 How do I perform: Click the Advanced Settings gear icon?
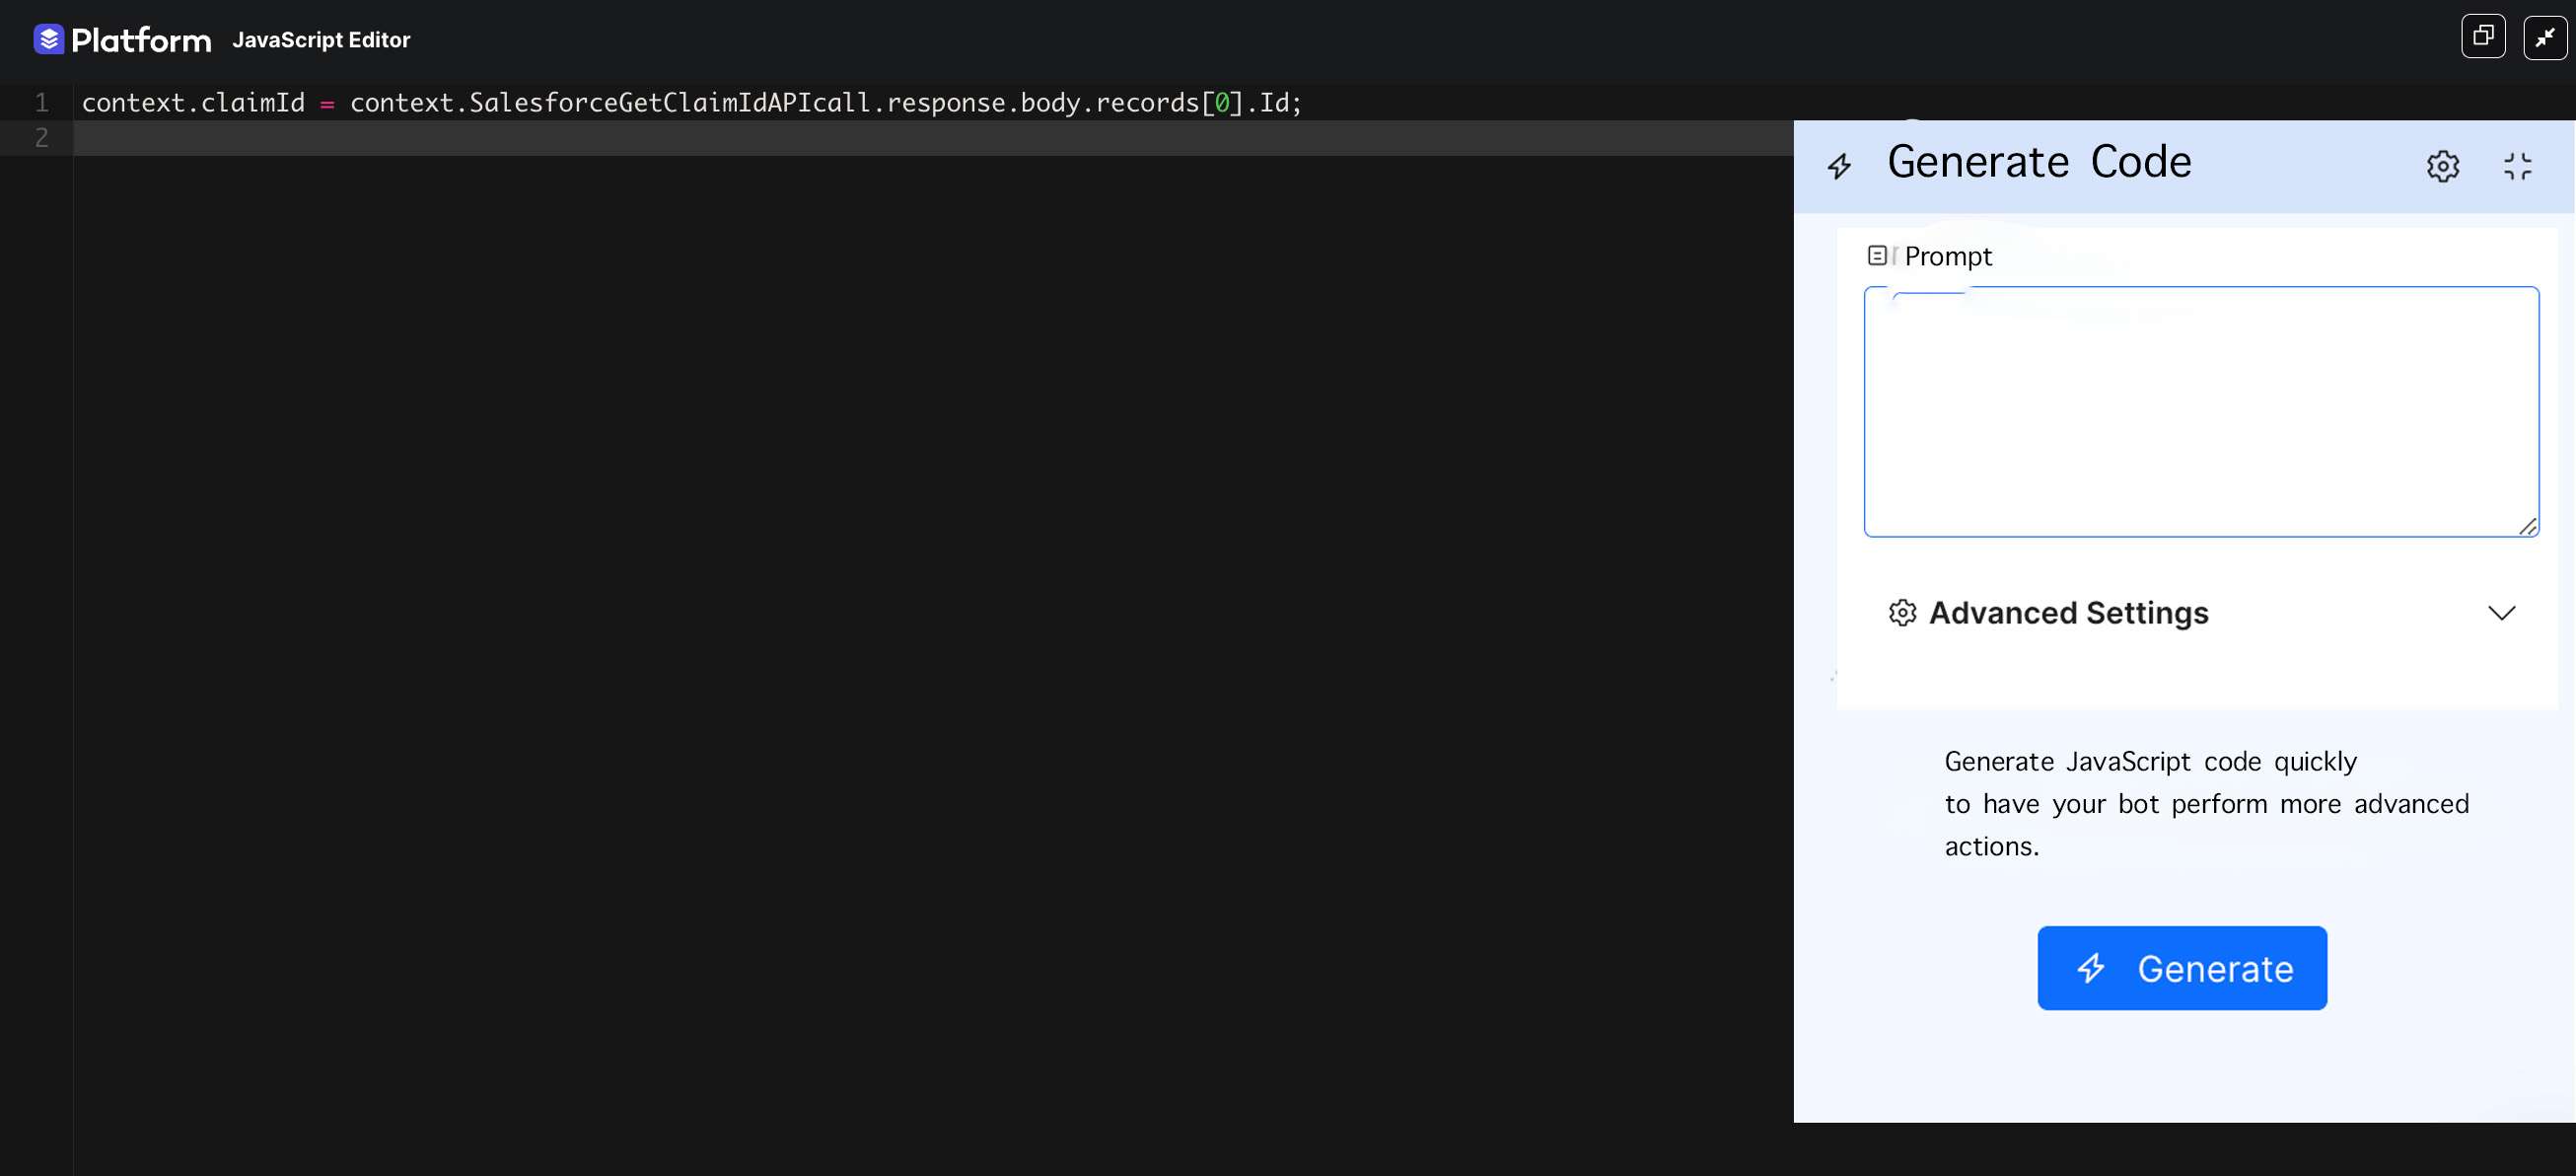click(x=1901, y=613)
